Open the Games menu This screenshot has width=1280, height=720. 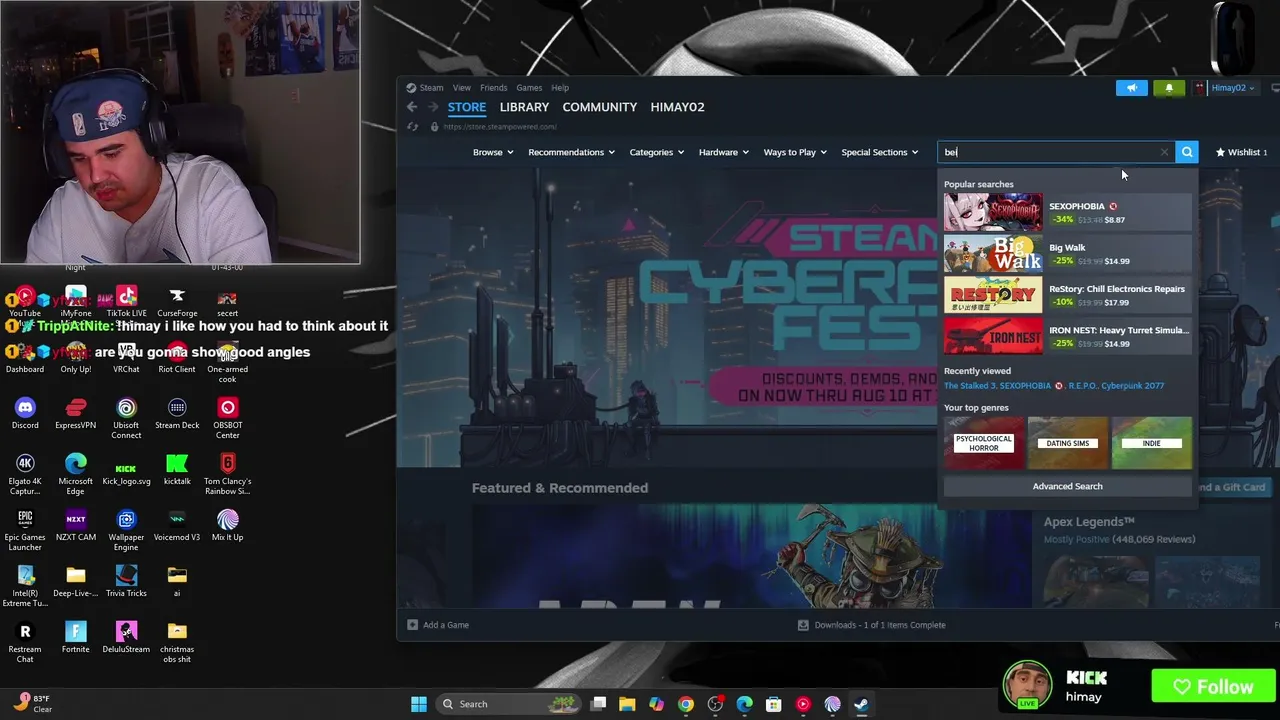coord(529,88)
